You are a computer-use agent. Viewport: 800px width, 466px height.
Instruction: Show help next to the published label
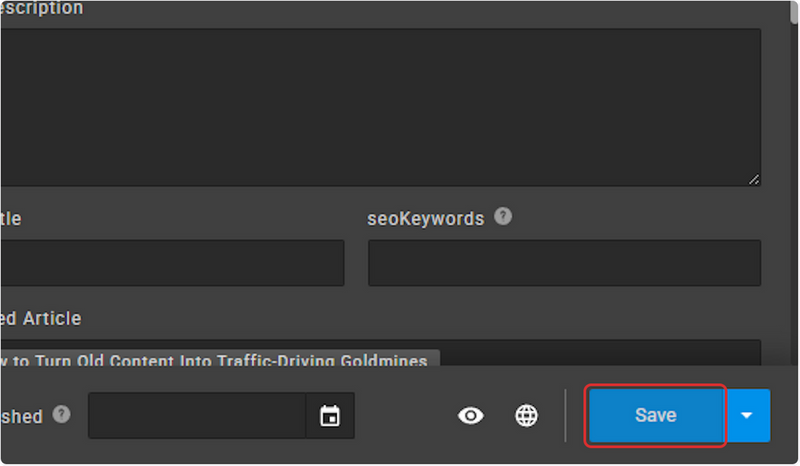pyautogui.click(x=62, y=414)
